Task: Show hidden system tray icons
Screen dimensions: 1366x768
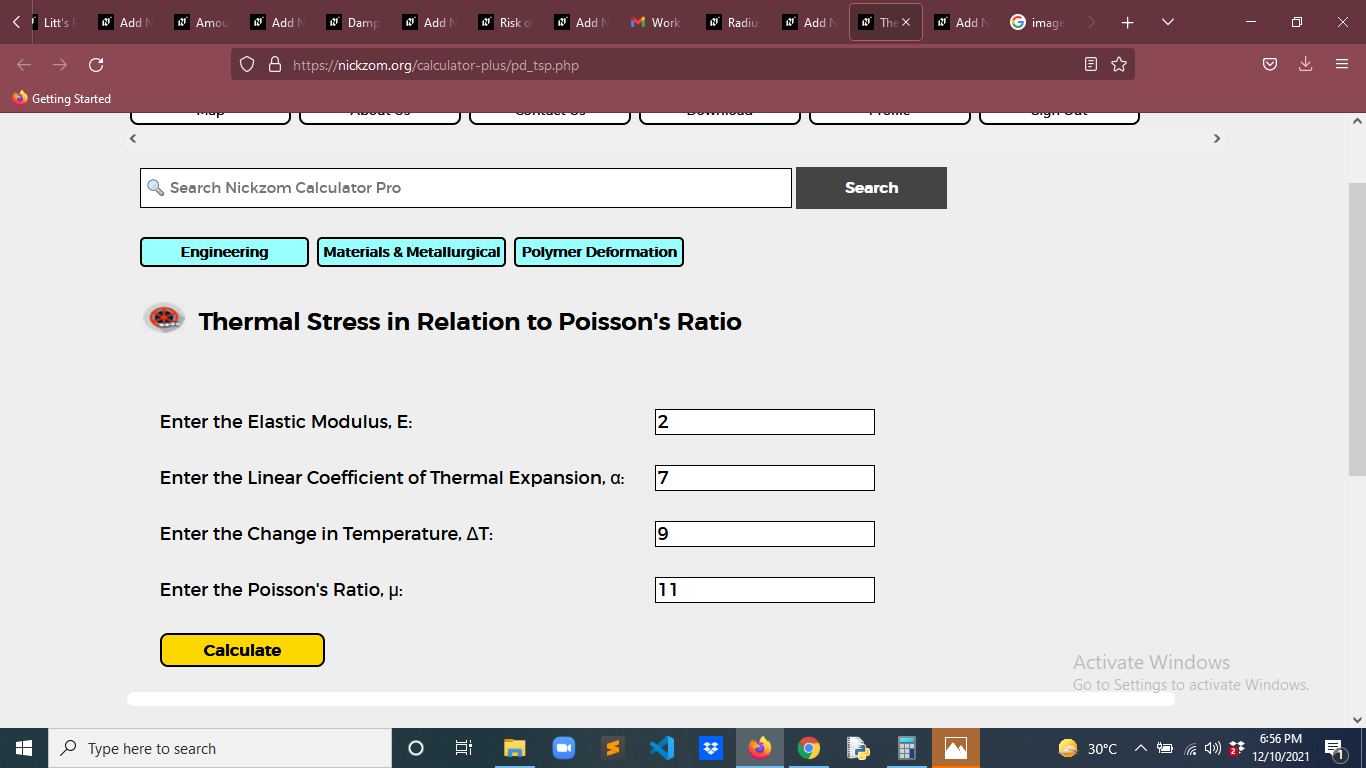Action: point(1140,748)
